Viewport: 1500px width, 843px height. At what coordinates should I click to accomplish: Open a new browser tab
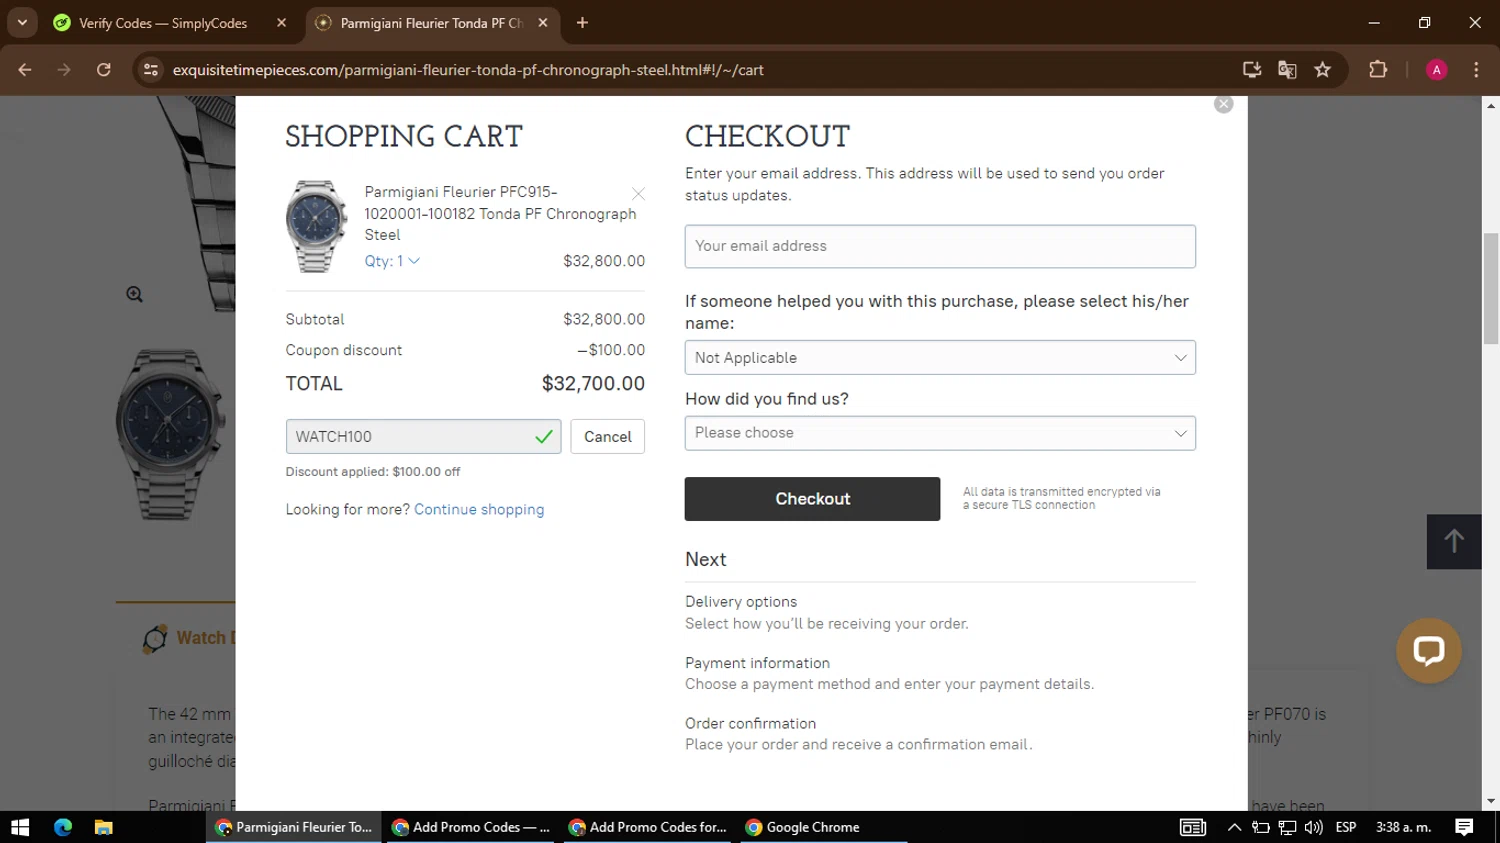[582, 23]
